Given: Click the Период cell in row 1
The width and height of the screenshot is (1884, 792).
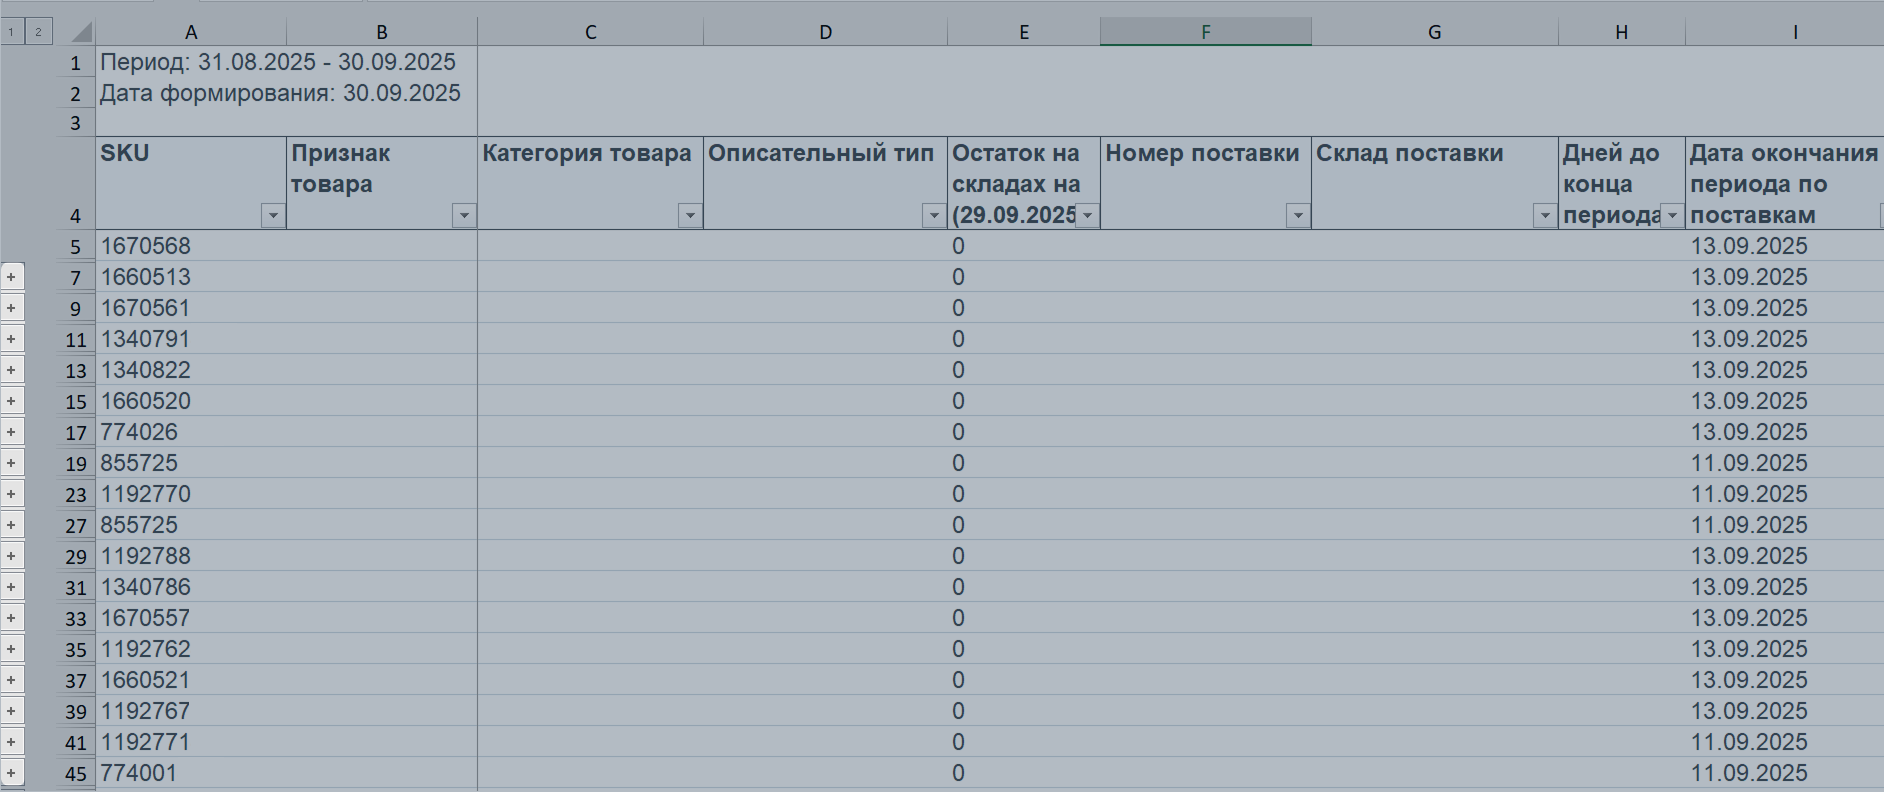Looking at the screenshot, I should 278,62.
